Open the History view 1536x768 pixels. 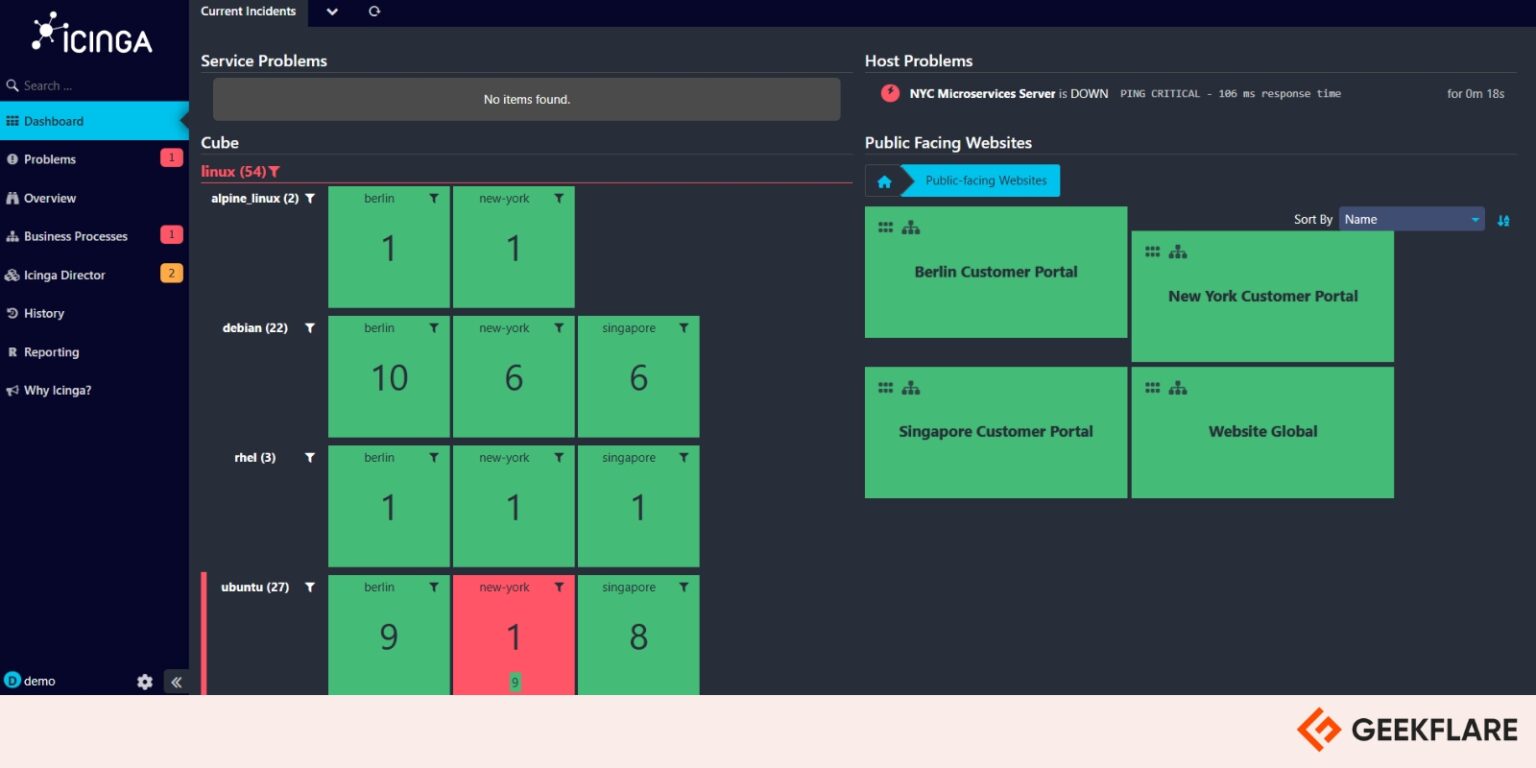[46, 313]
